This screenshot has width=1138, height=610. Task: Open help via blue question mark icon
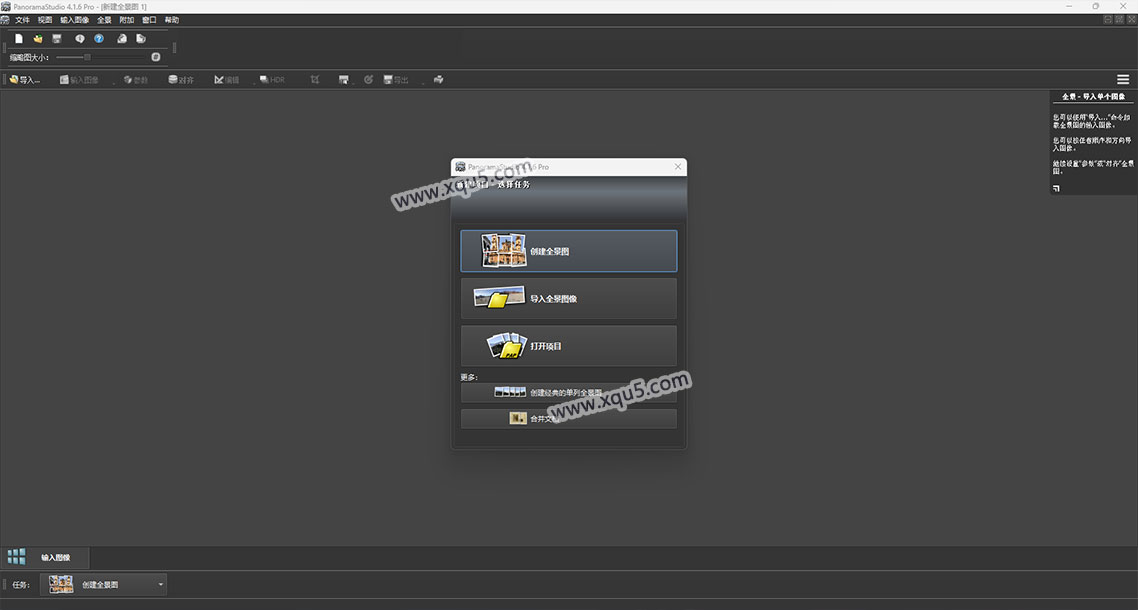coord(99,38)
